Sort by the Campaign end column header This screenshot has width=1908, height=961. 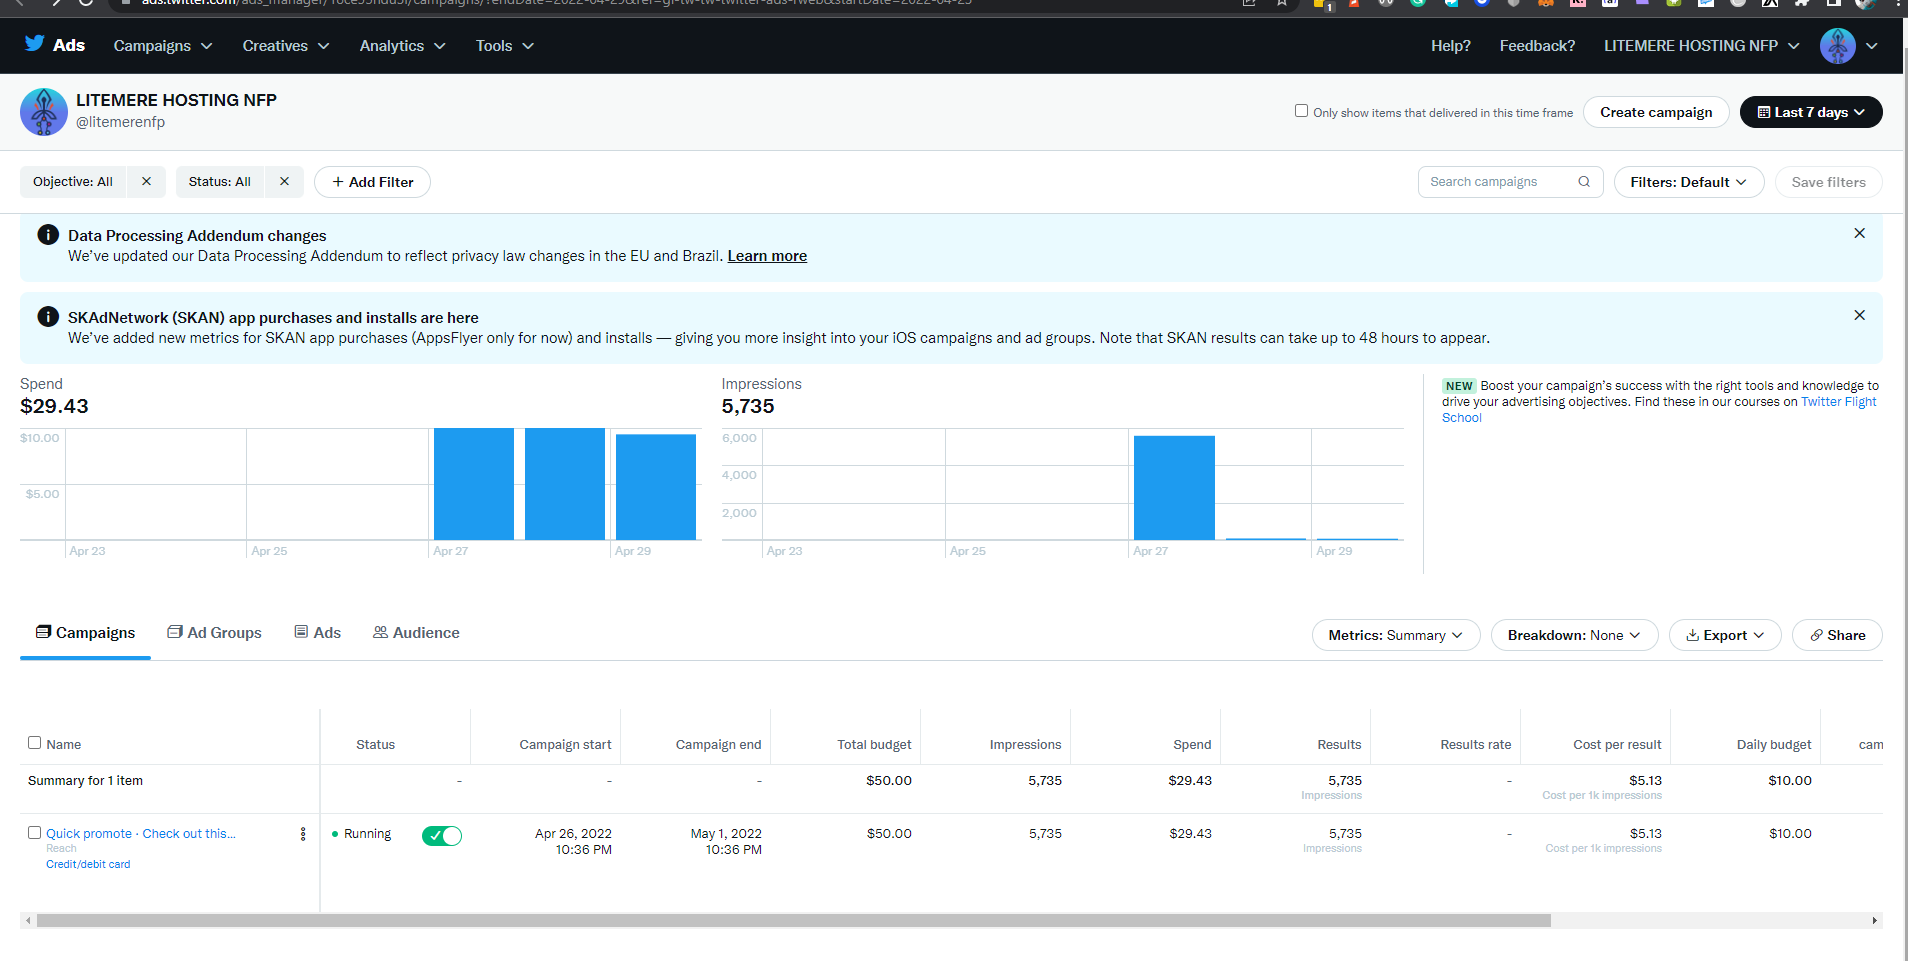click(x=718, y=744)
